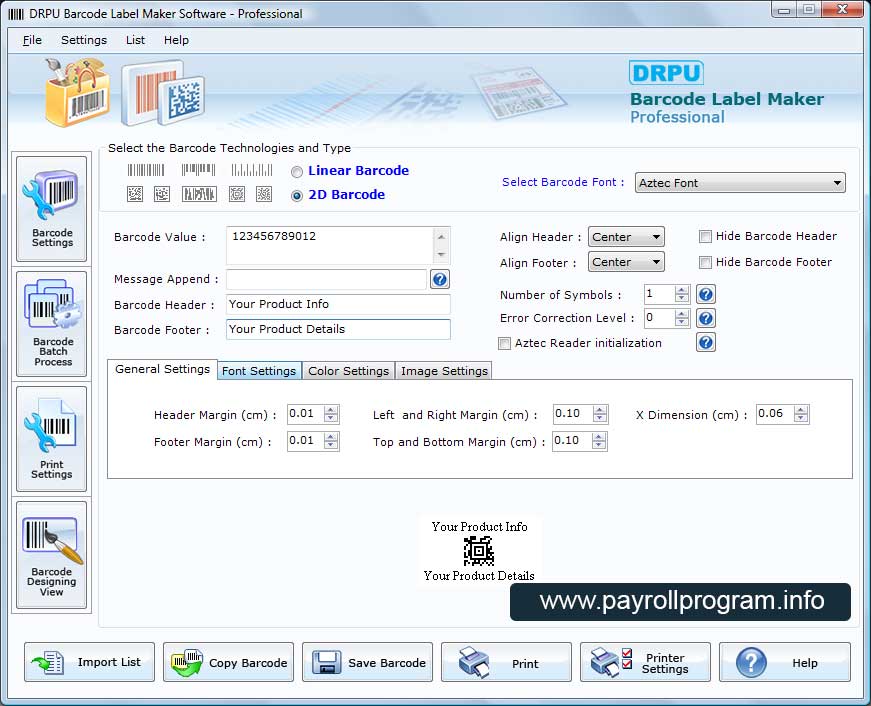871x706 pixels.
Task: Click help icon for Number of Symbols
Action: click(705, 294)
